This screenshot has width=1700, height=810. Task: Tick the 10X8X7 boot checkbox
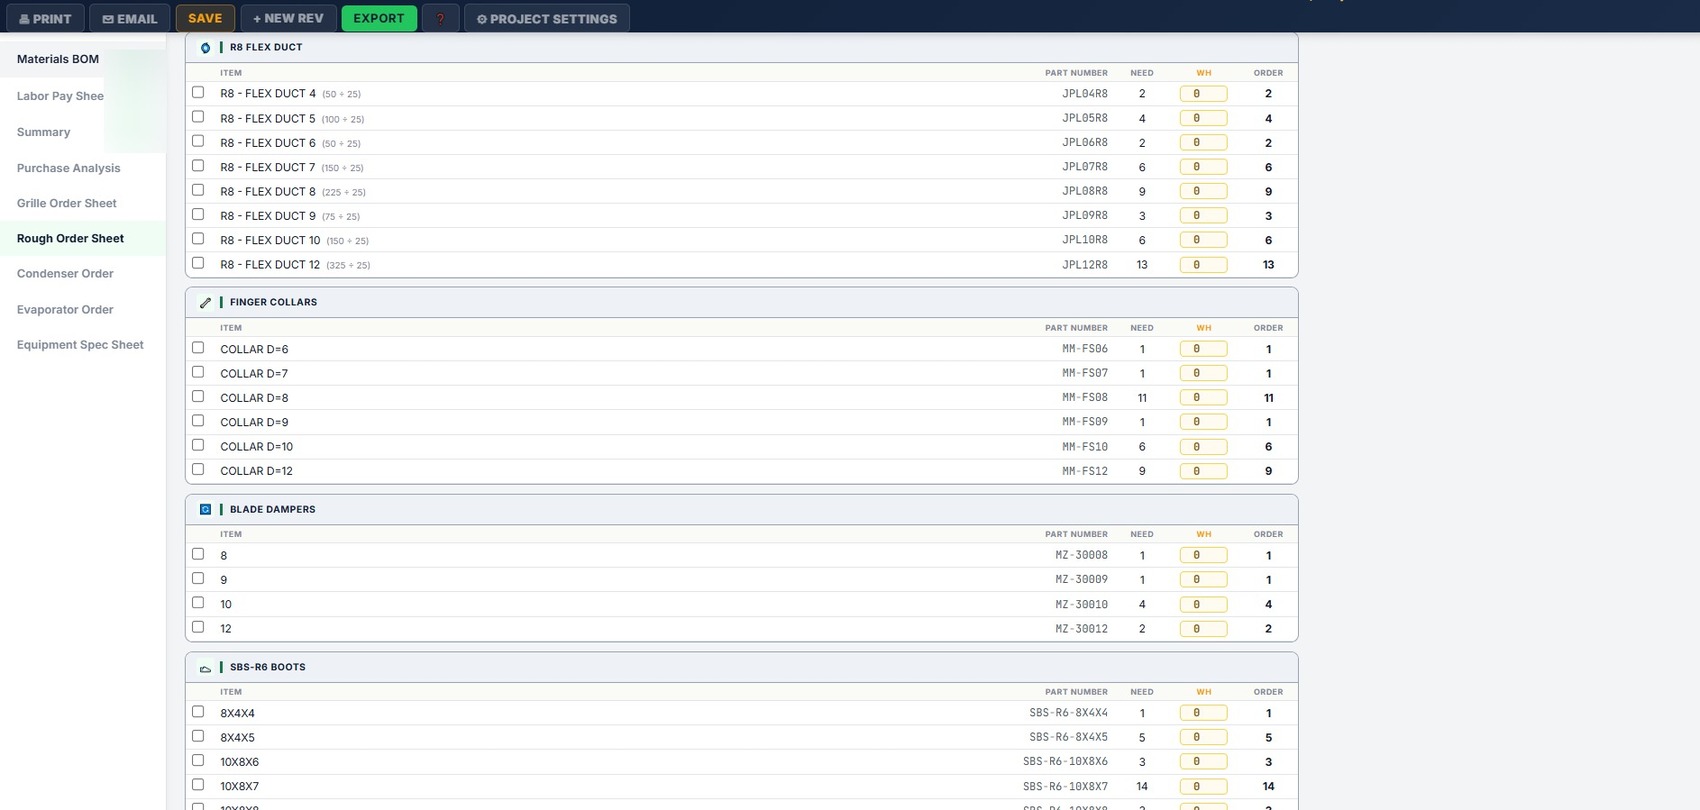(198, 785)
